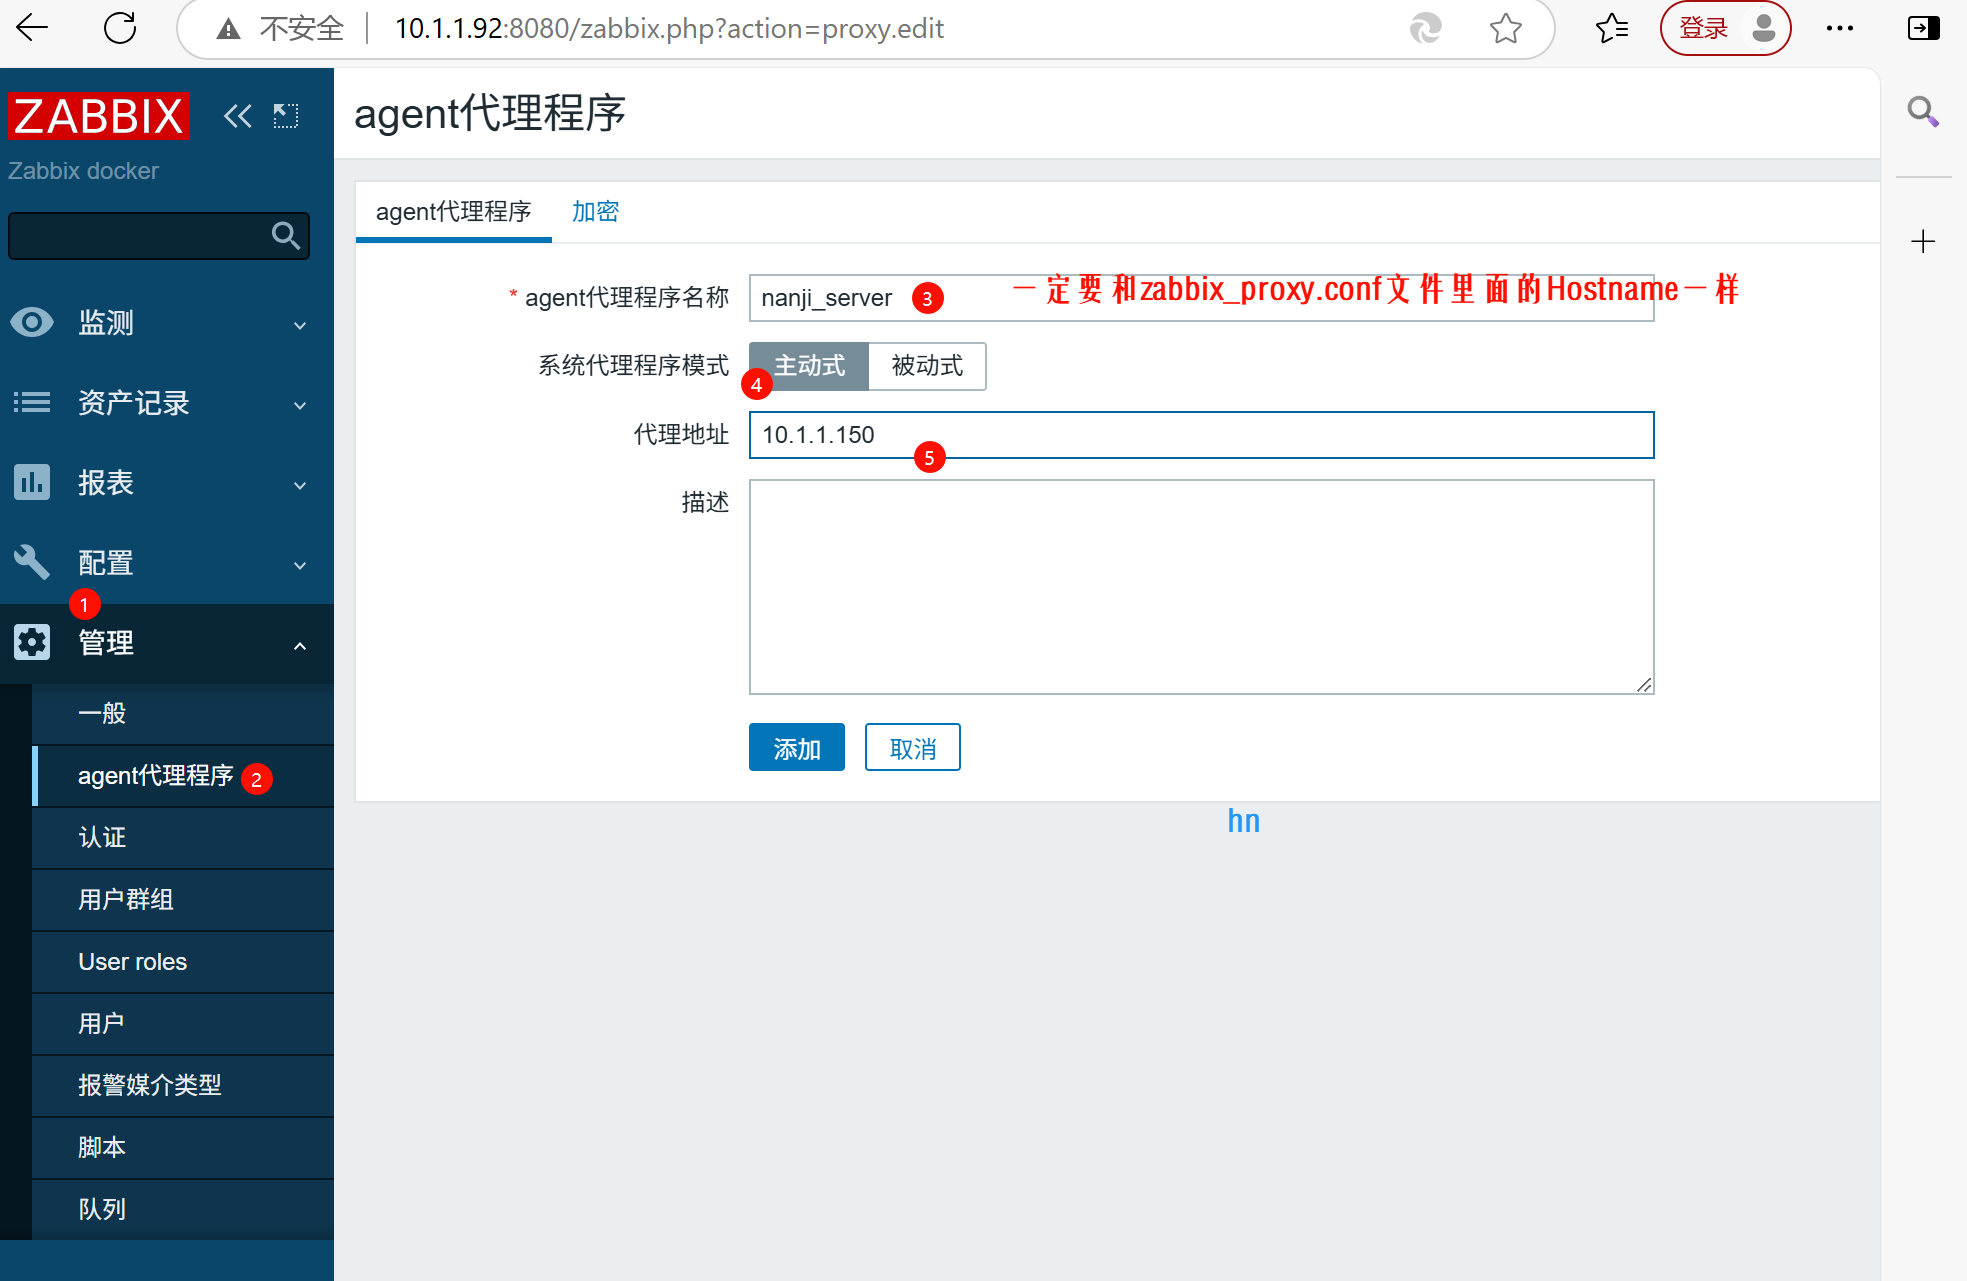Click the 资产记录 list icon

point(32,402)
